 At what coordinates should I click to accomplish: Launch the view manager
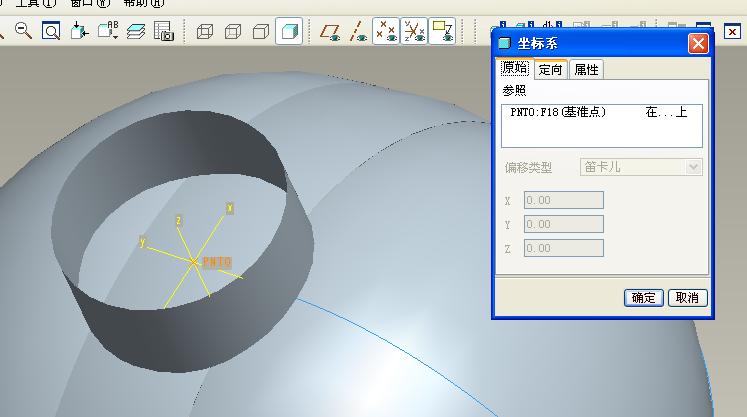pyautogui.click(x=163, y=31)
